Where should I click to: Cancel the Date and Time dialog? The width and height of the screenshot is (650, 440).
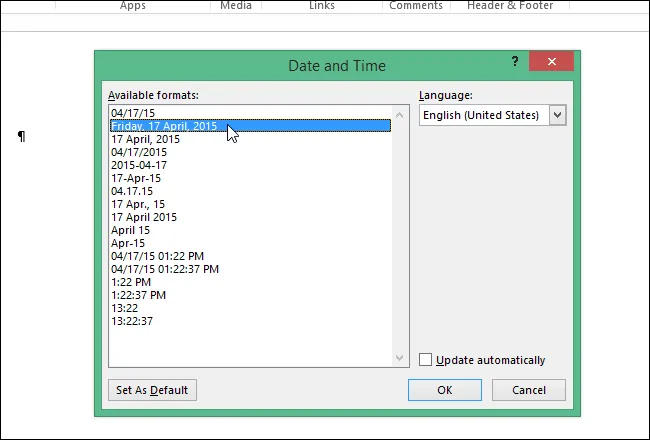(x=529, y=390)
